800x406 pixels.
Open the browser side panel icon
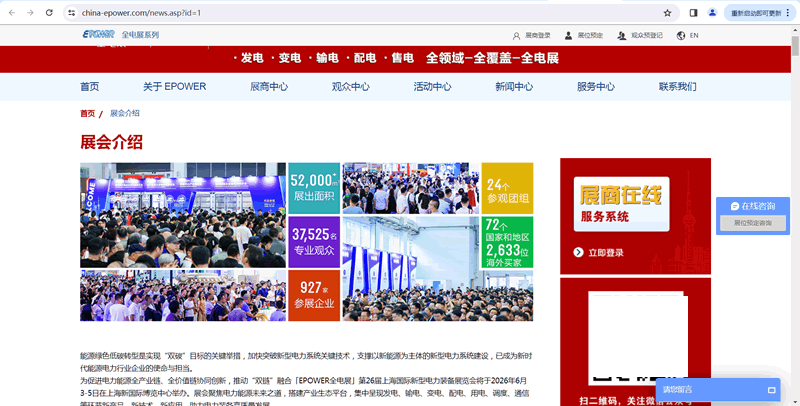693,13
